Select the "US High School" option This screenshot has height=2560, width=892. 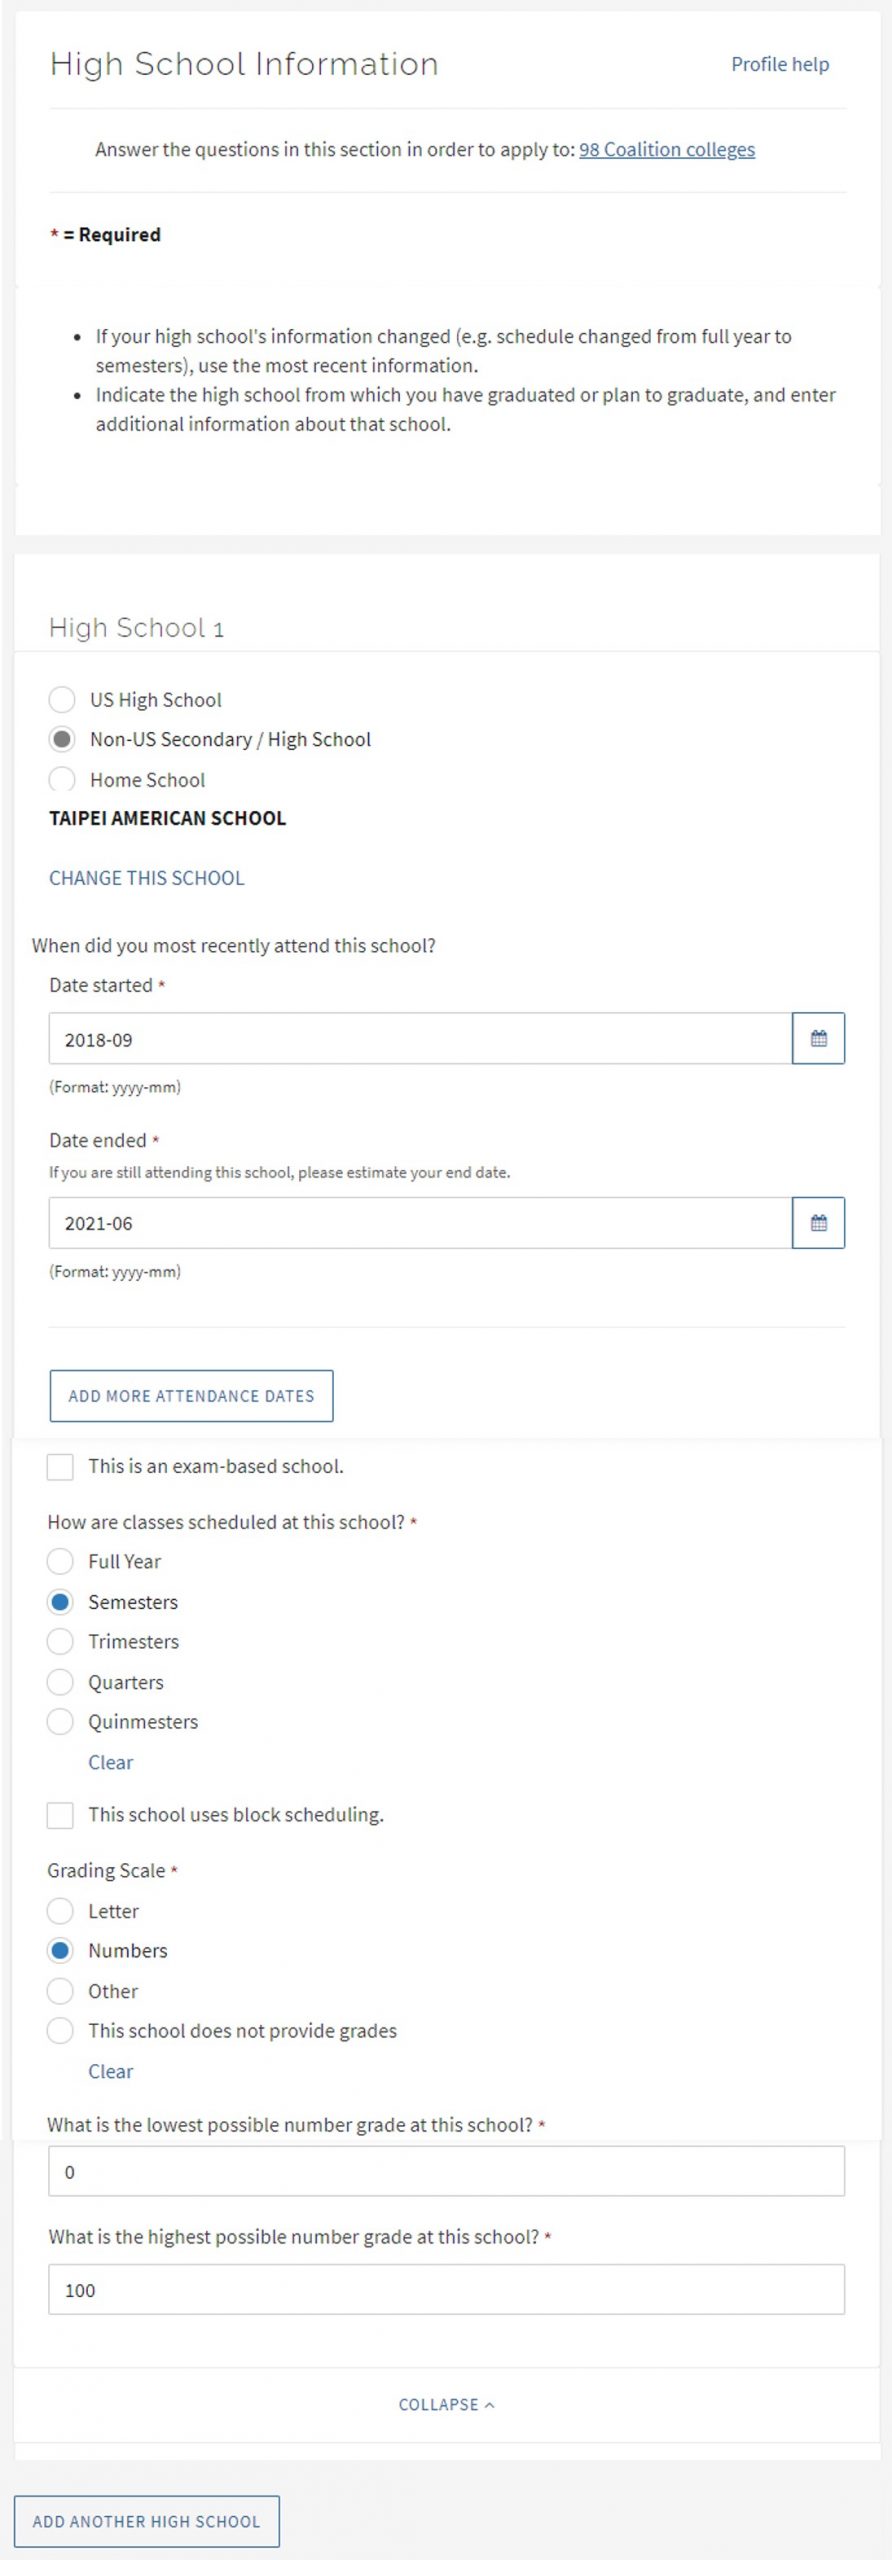[x=60, y=699]
